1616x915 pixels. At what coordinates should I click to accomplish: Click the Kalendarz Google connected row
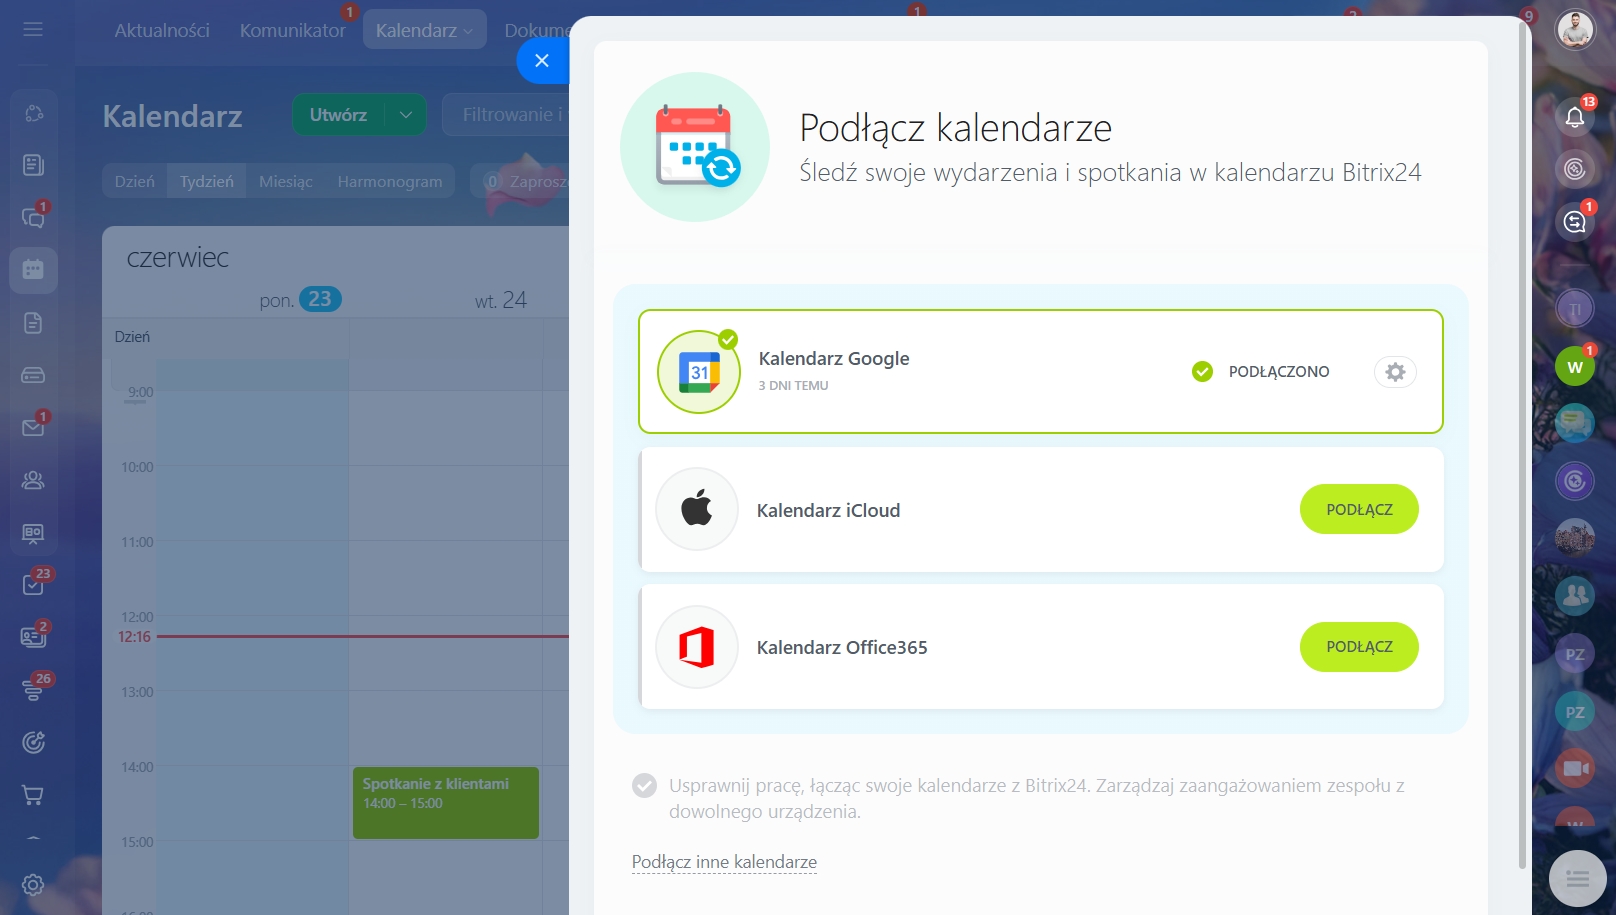coord(1041,372)
